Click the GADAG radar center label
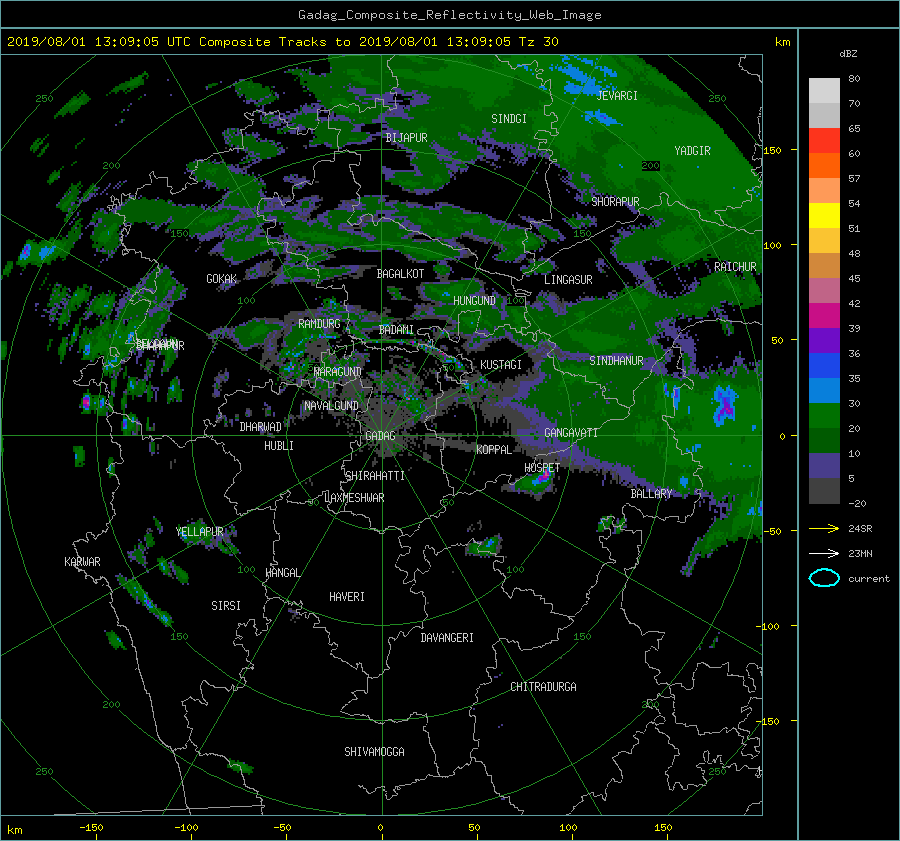The height and width of the screenshot is (841, 900). [380, 436]
